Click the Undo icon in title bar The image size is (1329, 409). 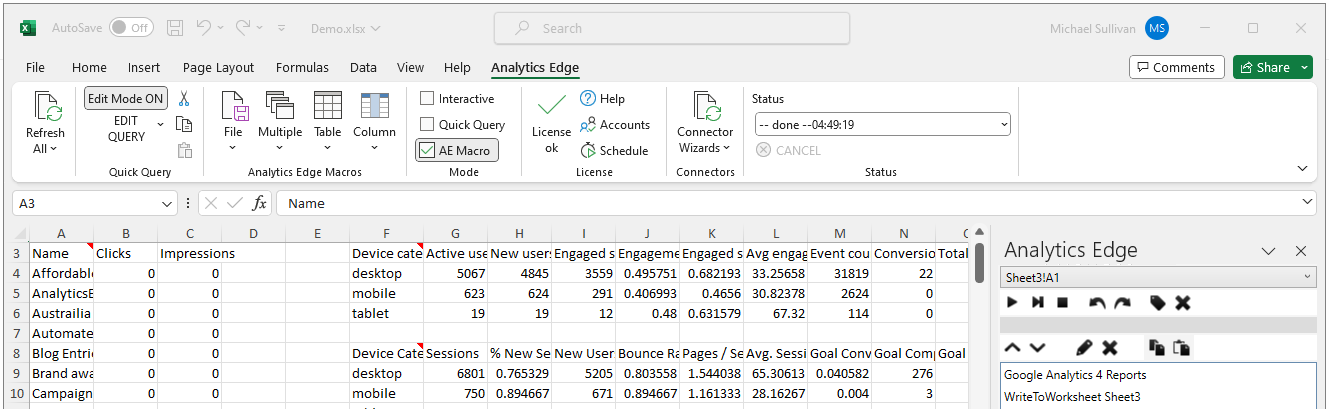coord(204,28)
